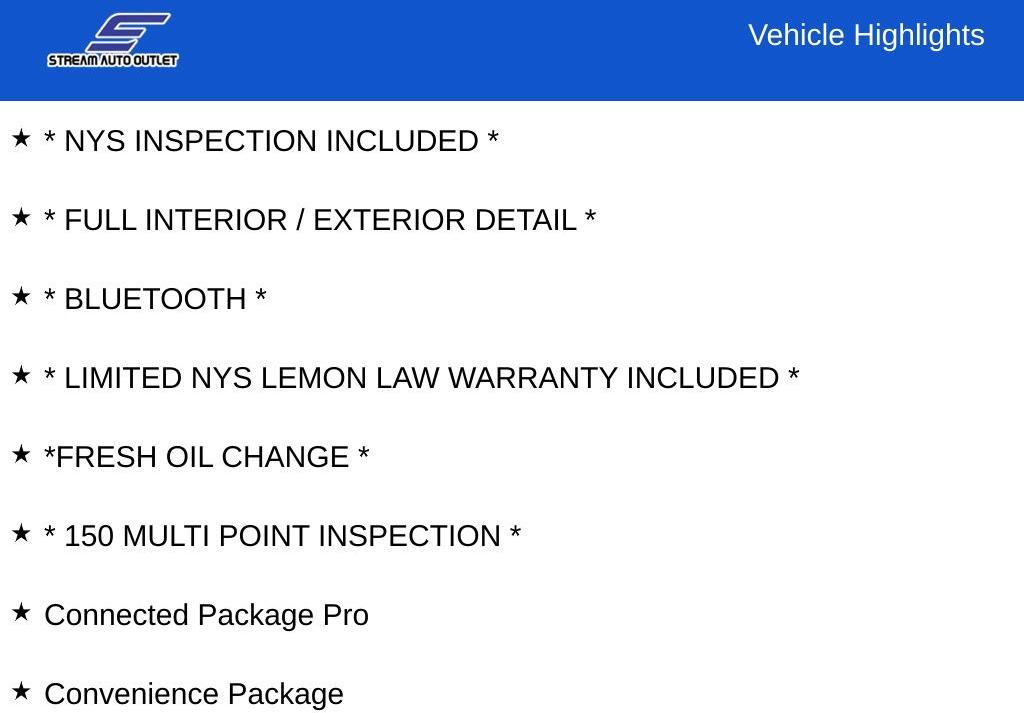Click the Stream Auto Outlet logo
Image resolution: width=1024 pixels, height=713 pixels.
pos(112,40)
